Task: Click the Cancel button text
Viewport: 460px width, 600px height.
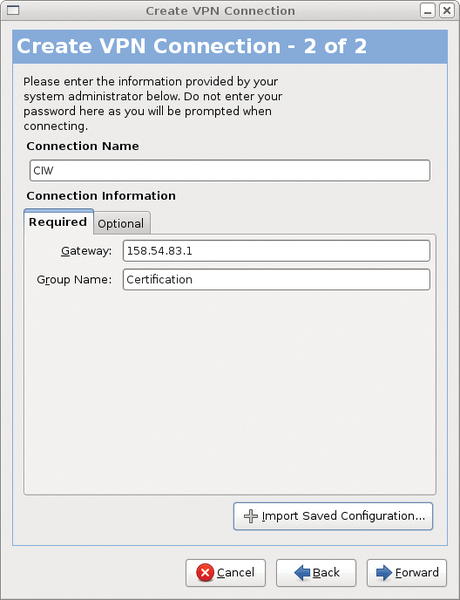Action: (x=235, y=573)
